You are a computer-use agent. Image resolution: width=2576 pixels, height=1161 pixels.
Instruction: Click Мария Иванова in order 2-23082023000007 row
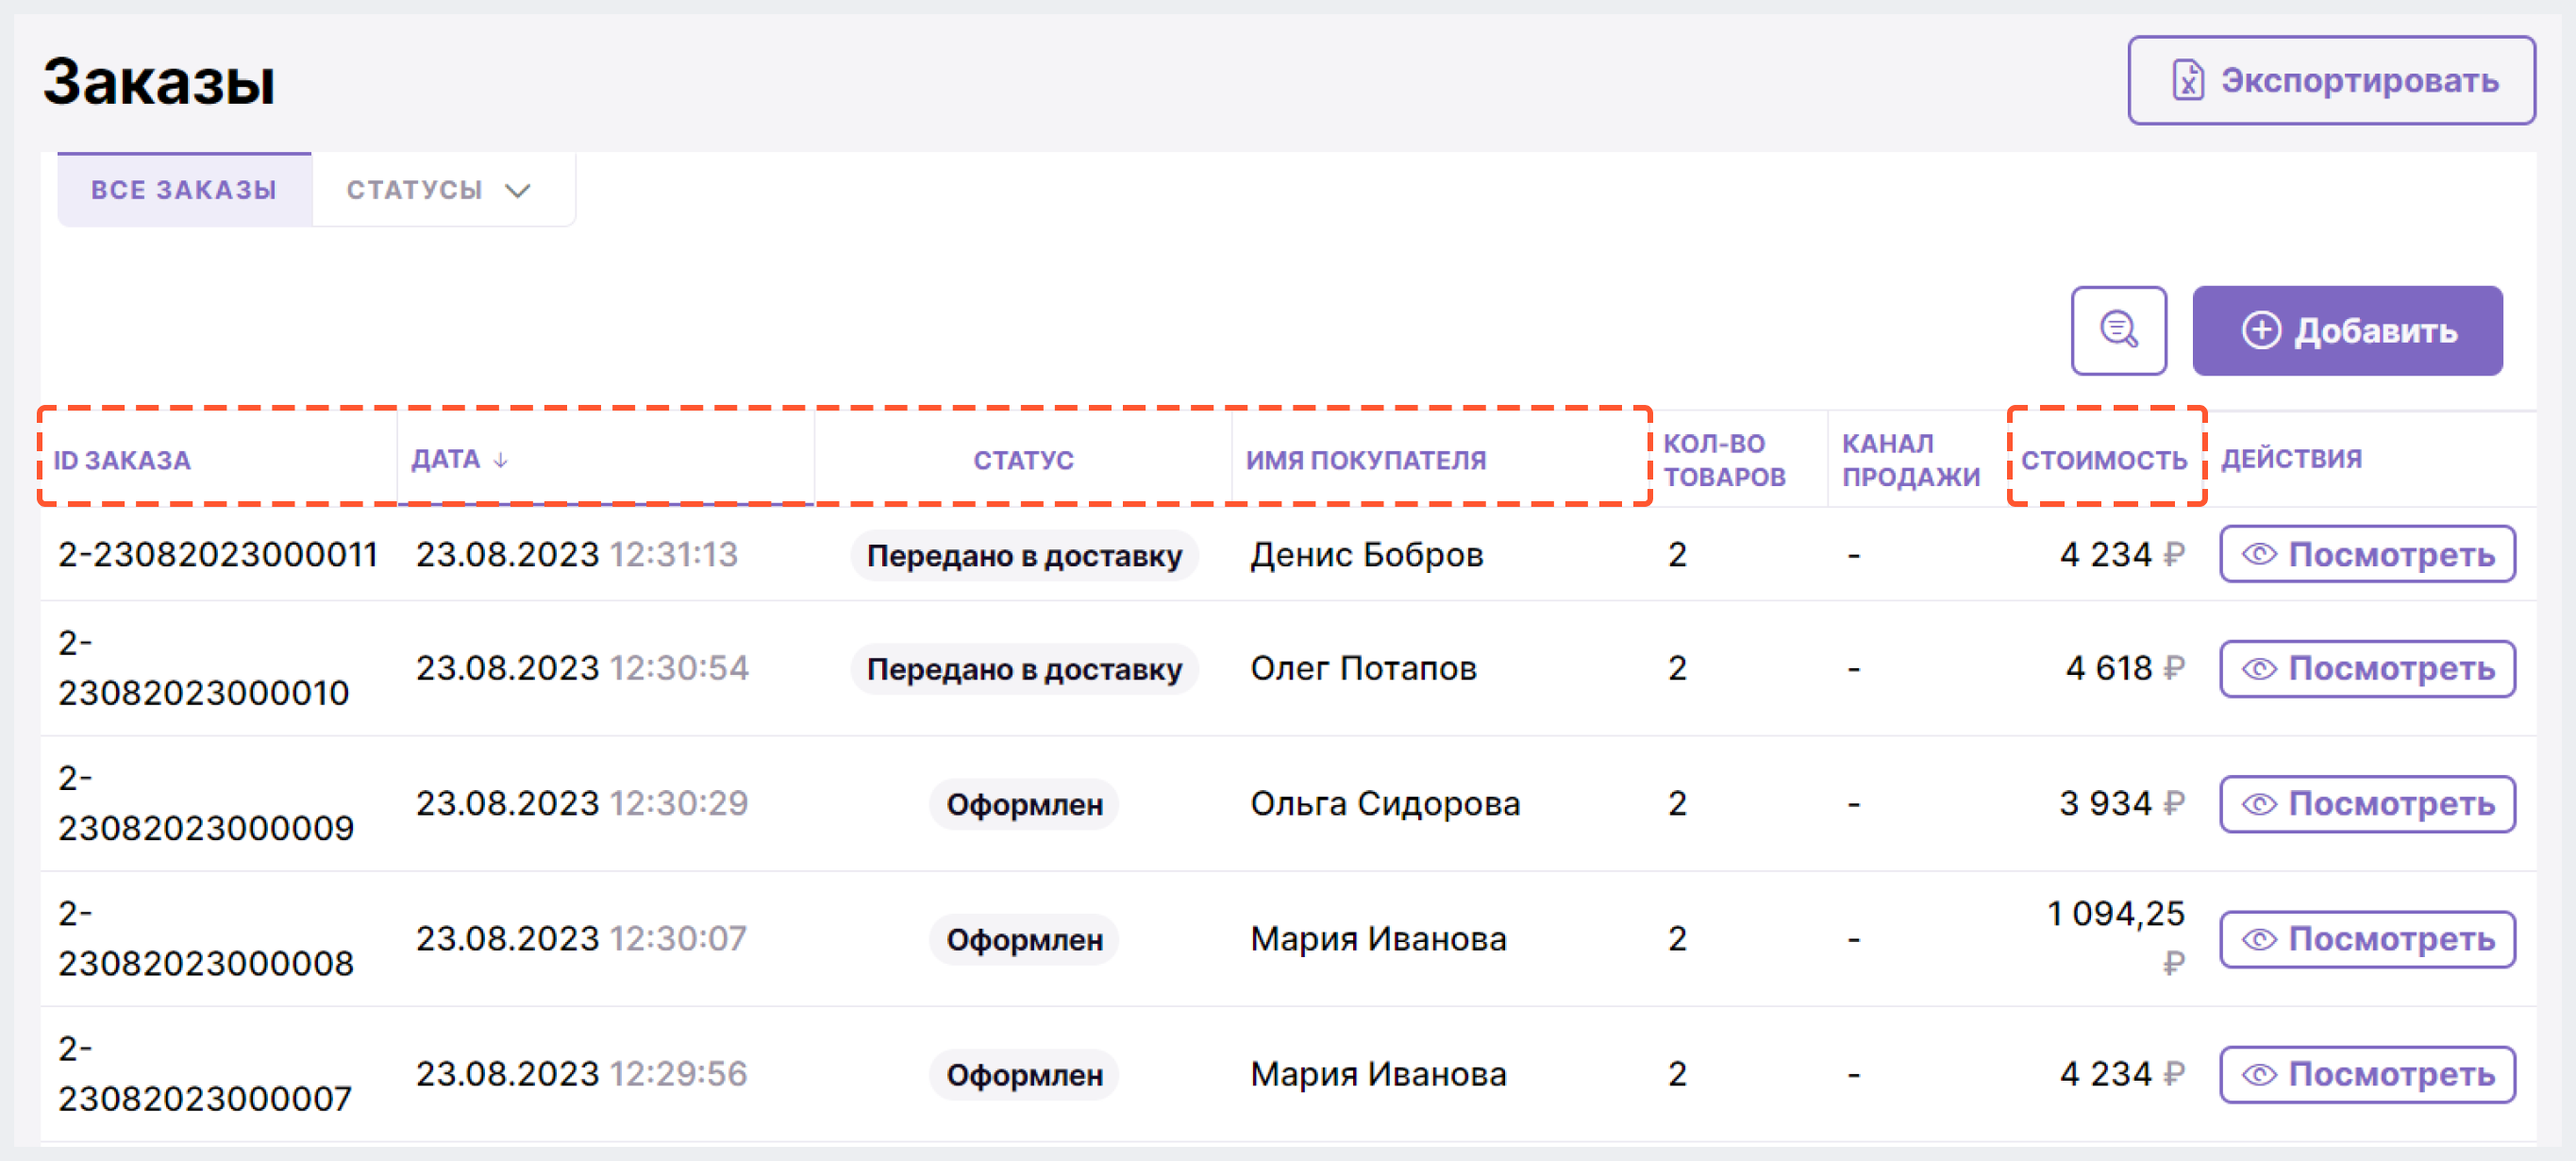click(x=1378, y=1074)
